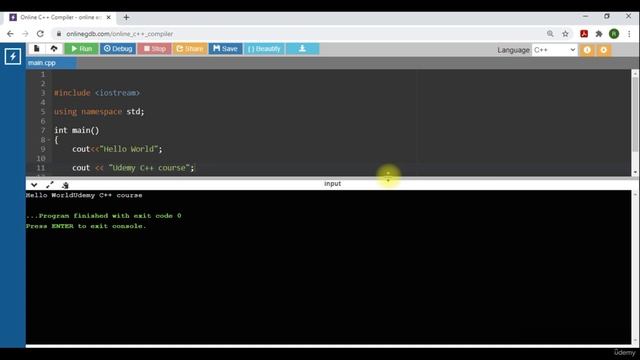Save the code with Save button
640x360 pixels.
(x=225, y=49)
